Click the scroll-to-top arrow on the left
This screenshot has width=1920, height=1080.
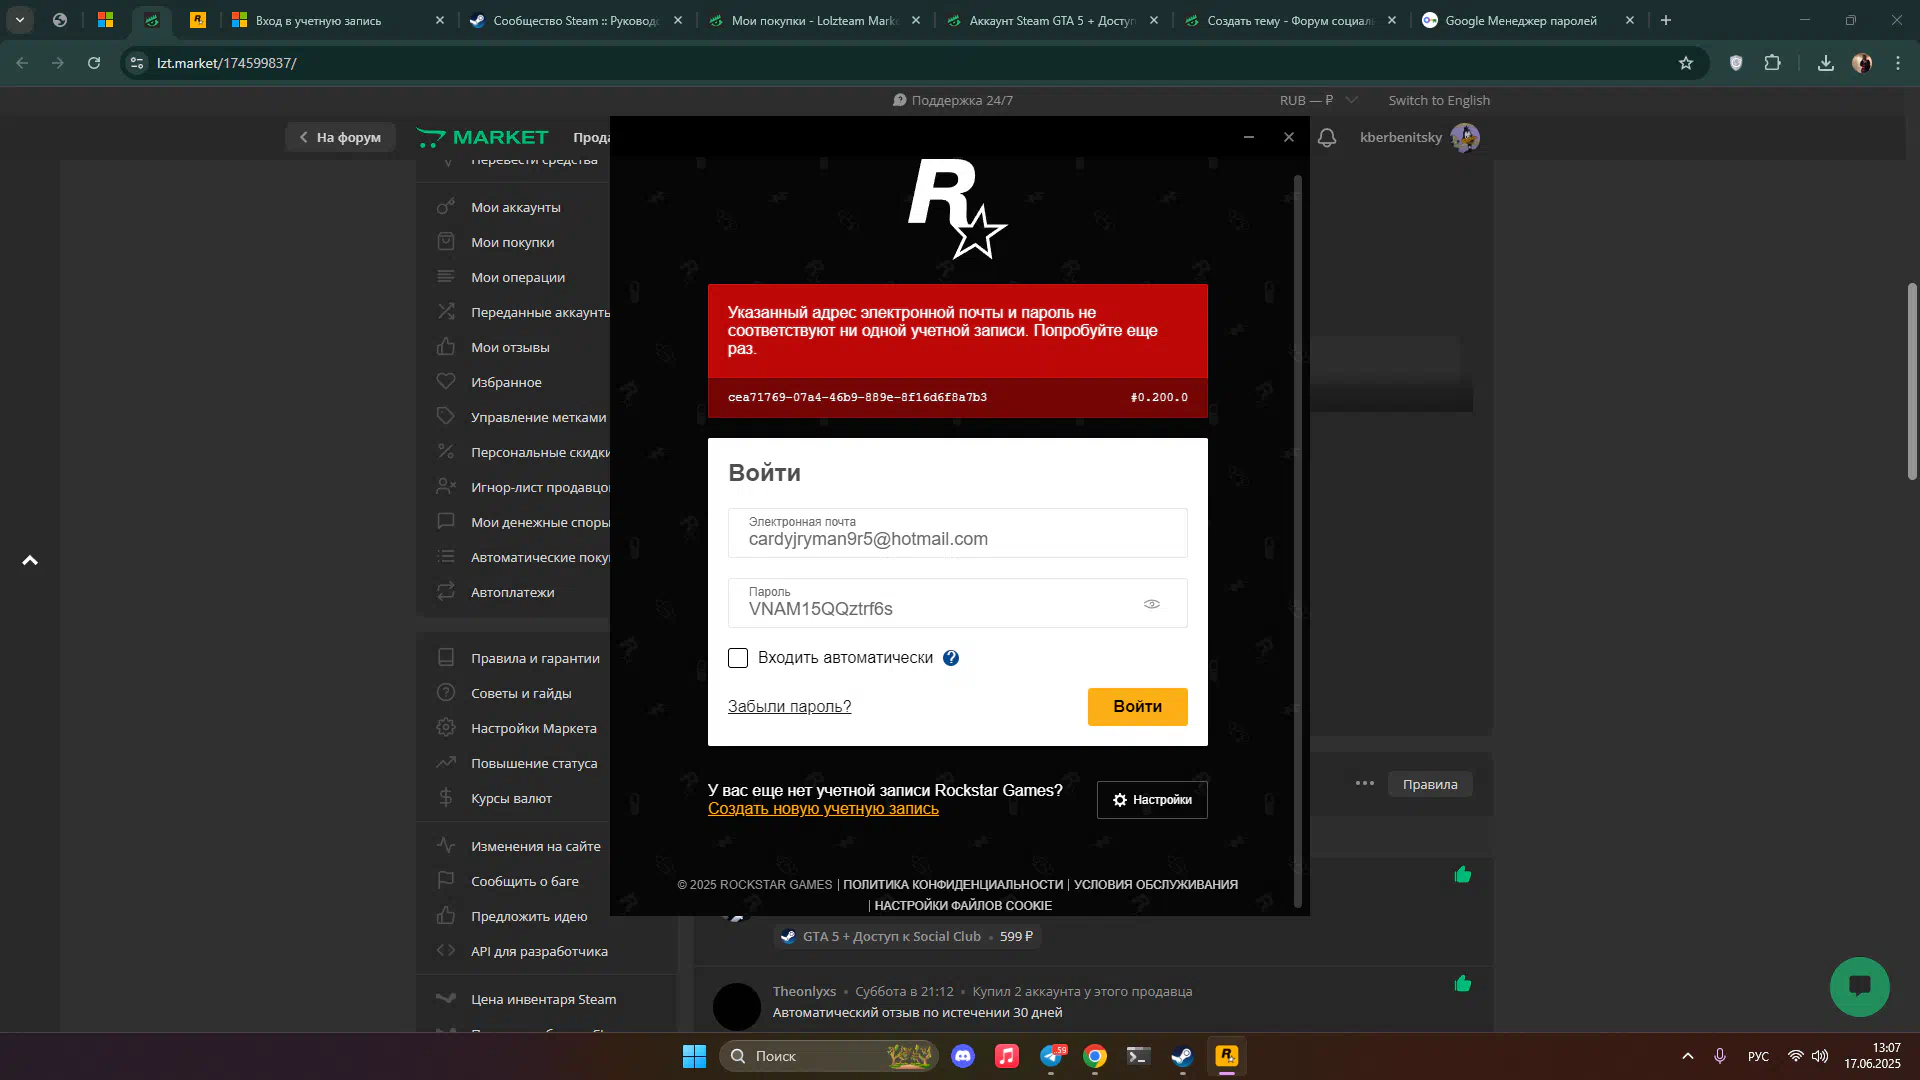(x=30, y=560)
